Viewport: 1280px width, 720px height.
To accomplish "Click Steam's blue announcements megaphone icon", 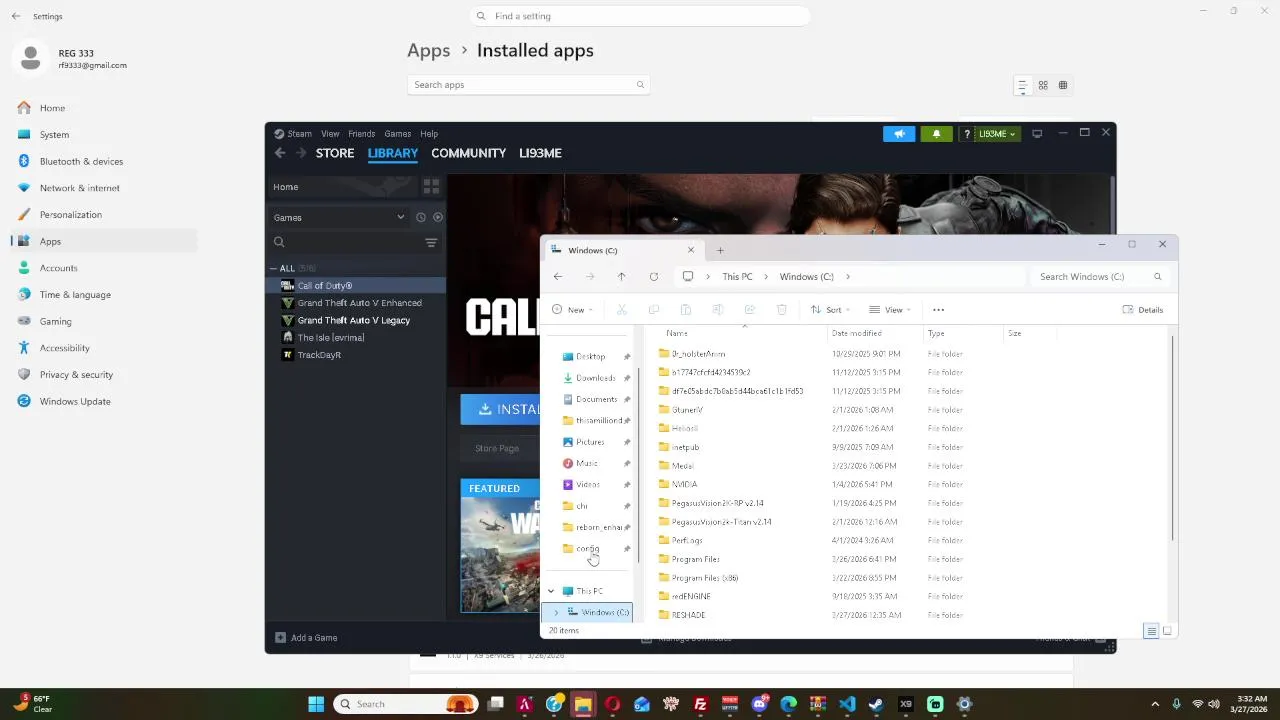I will pyautogui.click(x=899, y=133).
